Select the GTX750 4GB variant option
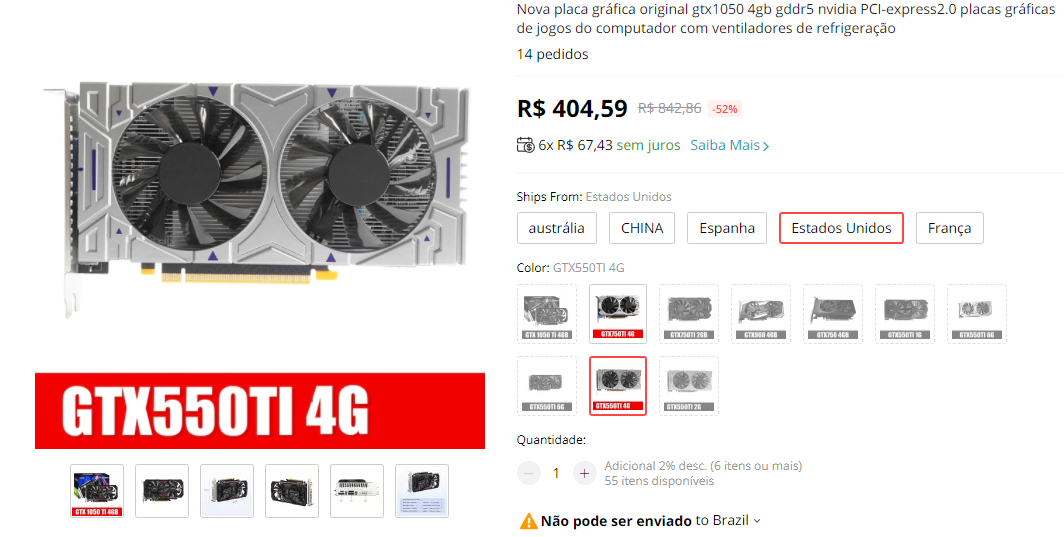This screenshot has height=537, width=1064. coord(833,314)
